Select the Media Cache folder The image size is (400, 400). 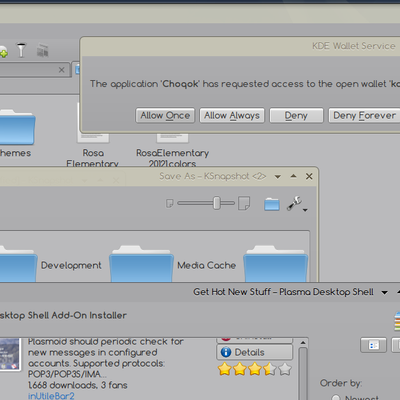(x=141, y=264)
